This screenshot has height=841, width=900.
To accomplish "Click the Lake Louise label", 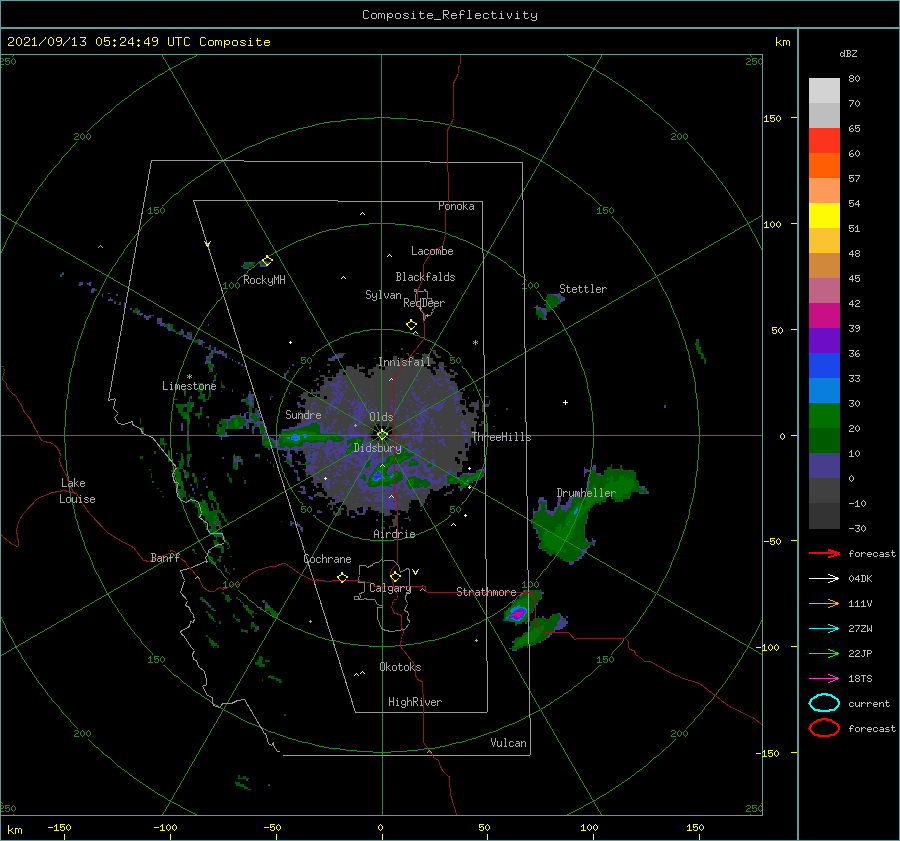I will (77, 491).
